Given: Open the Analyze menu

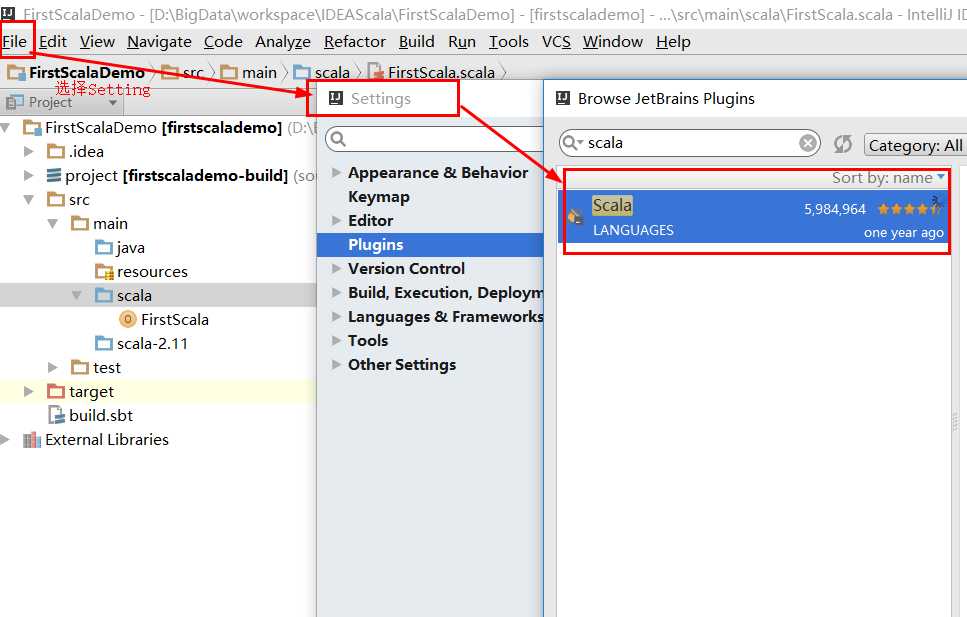Looking at the screenshot, I should click(283, 42).
